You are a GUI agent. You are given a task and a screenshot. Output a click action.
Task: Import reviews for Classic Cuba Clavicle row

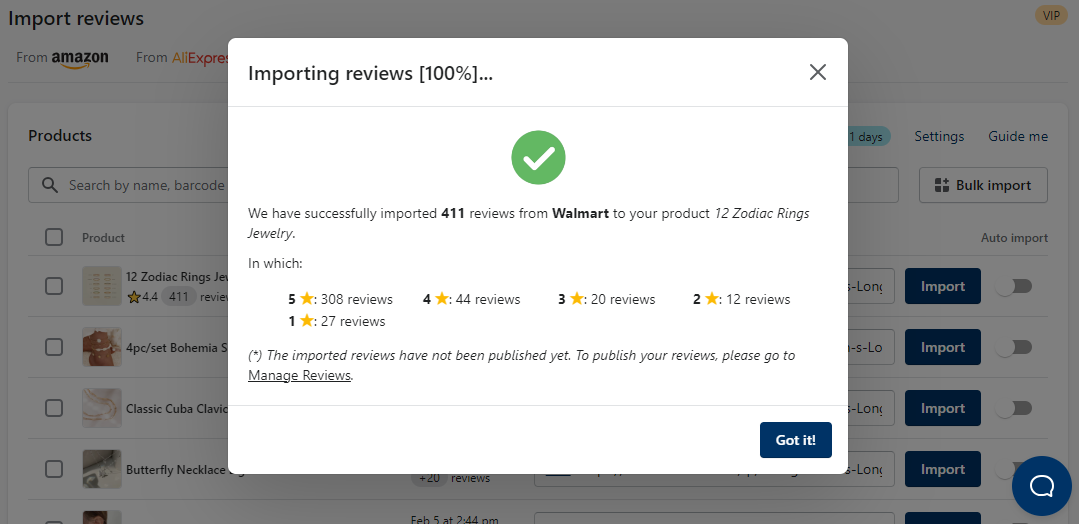click(942, 408)
